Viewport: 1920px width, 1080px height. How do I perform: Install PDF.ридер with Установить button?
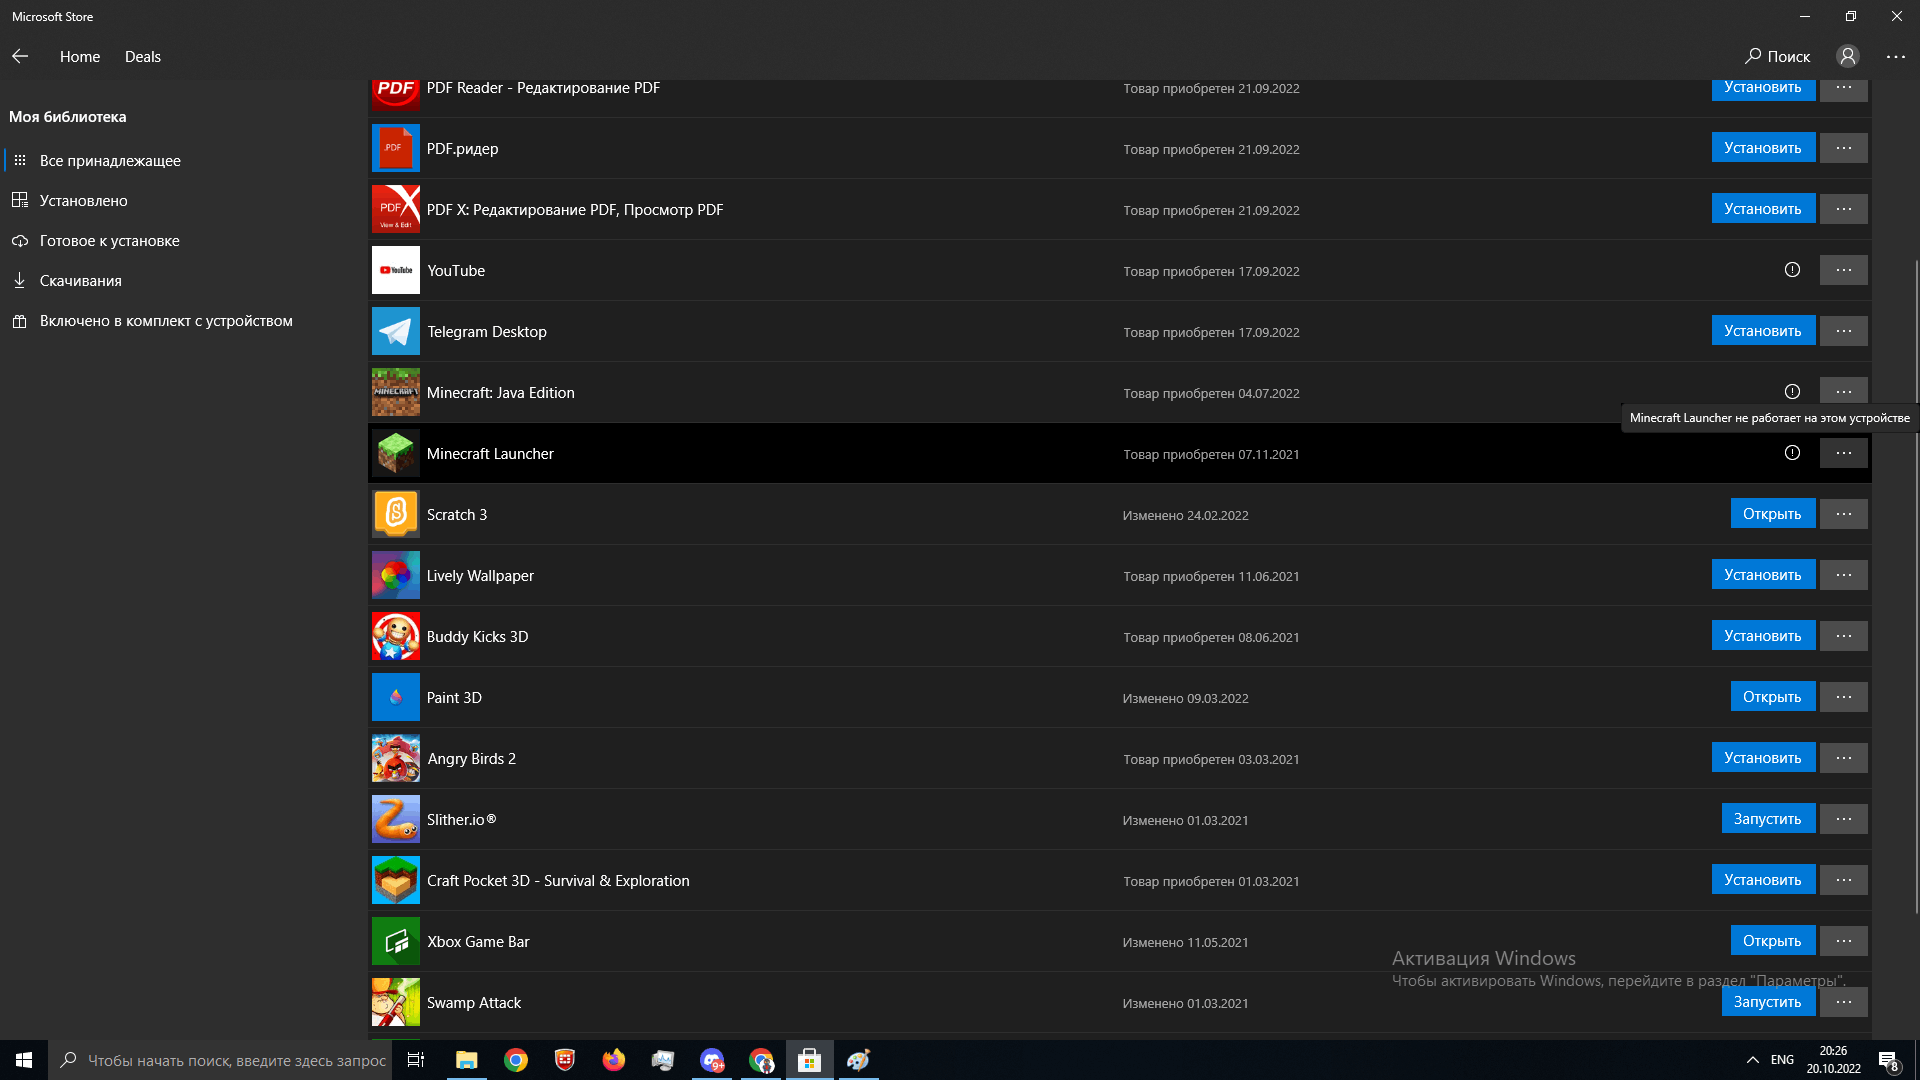tap(1763, 148)
